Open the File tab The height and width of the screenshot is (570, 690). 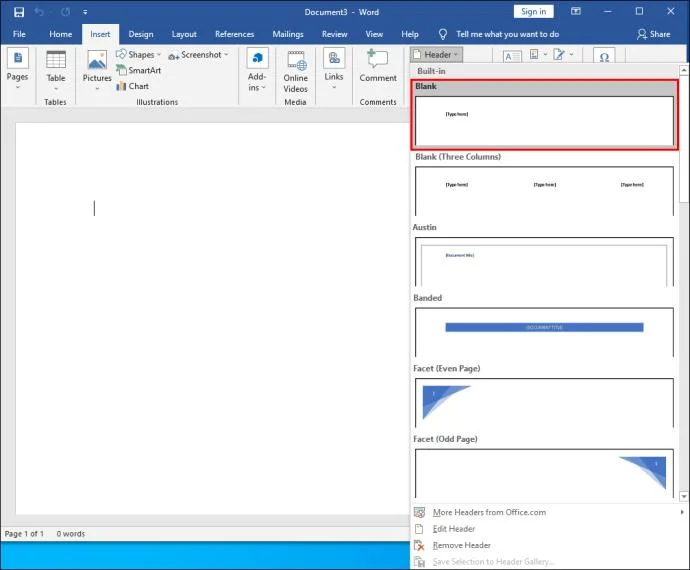pos(19,34)
